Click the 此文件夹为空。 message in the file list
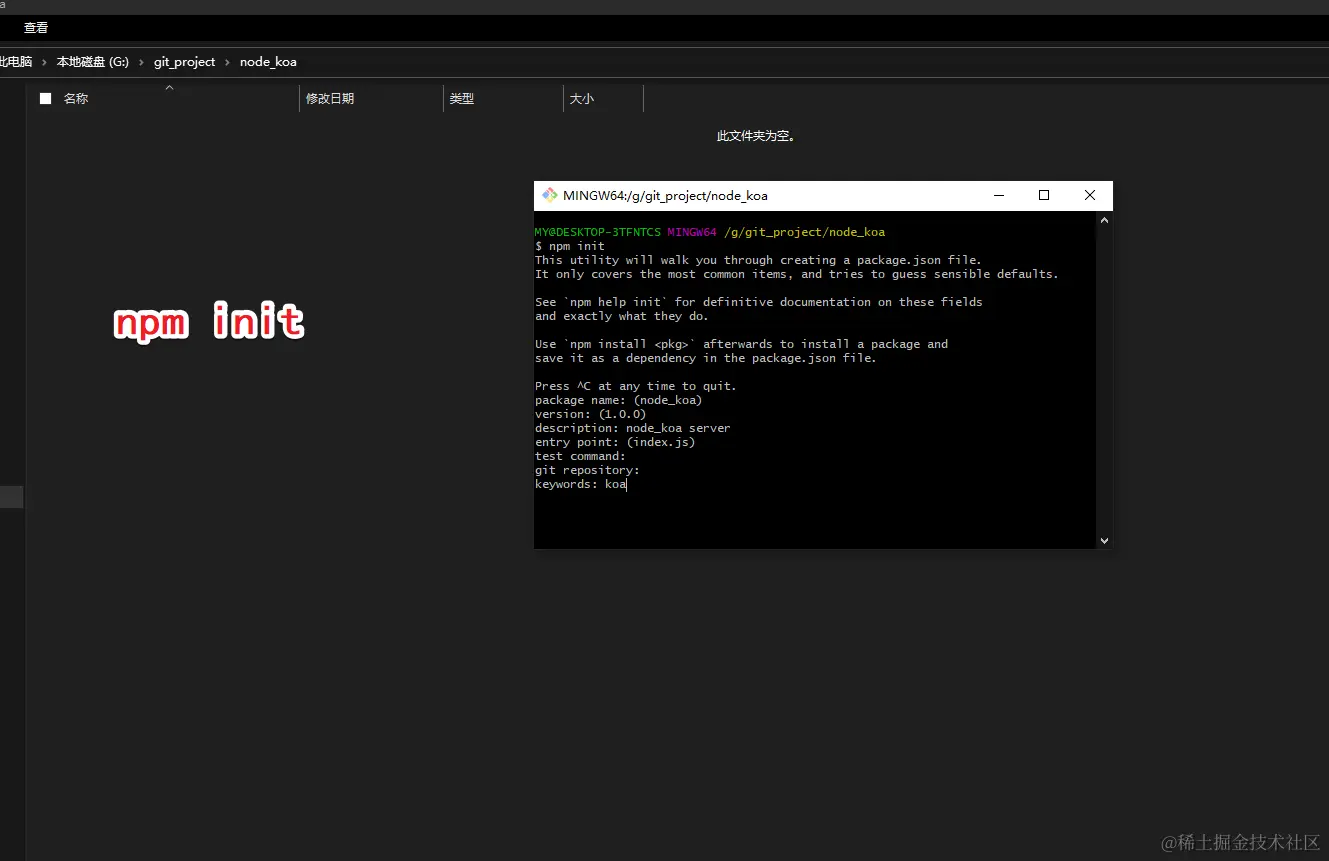The height and width of the screenshot is (861, 1329). coord(756,136)
